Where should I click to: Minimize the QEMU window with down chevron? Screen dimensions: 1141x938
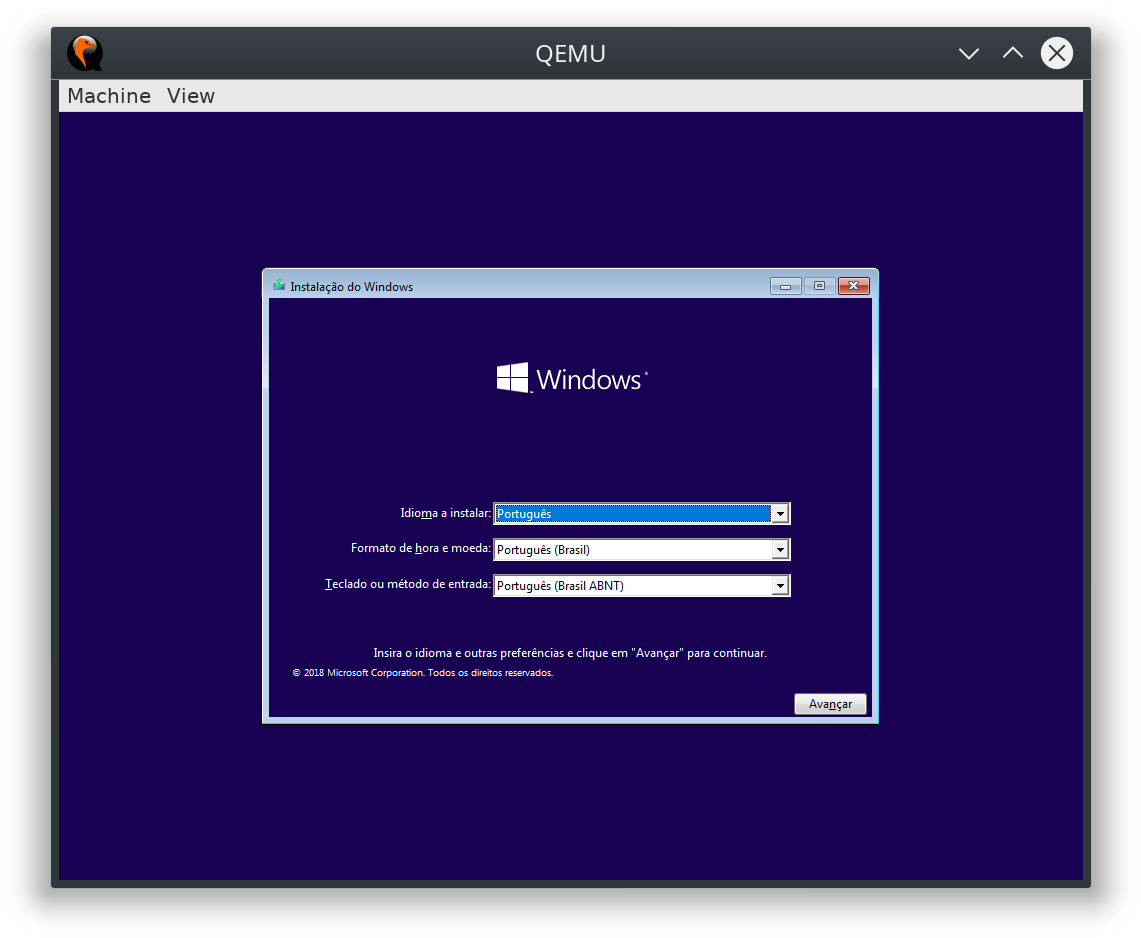click(x=969, y=53)
